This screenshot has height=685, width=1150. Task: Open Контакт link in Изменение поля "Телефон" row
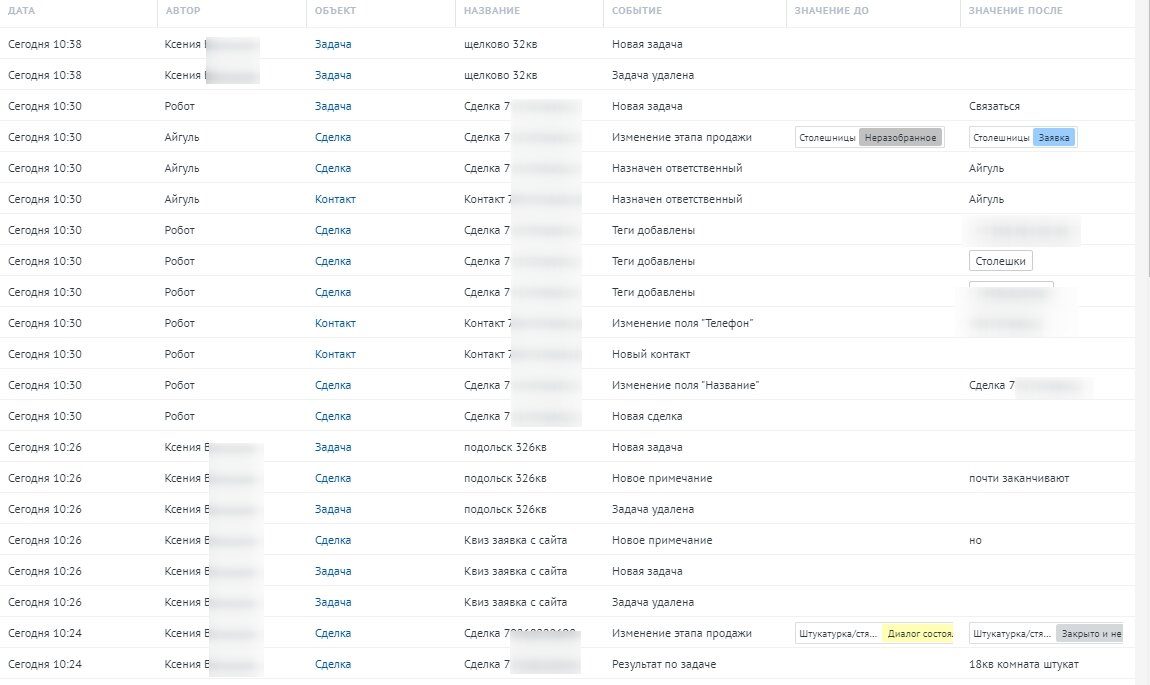tap(335, 323)
